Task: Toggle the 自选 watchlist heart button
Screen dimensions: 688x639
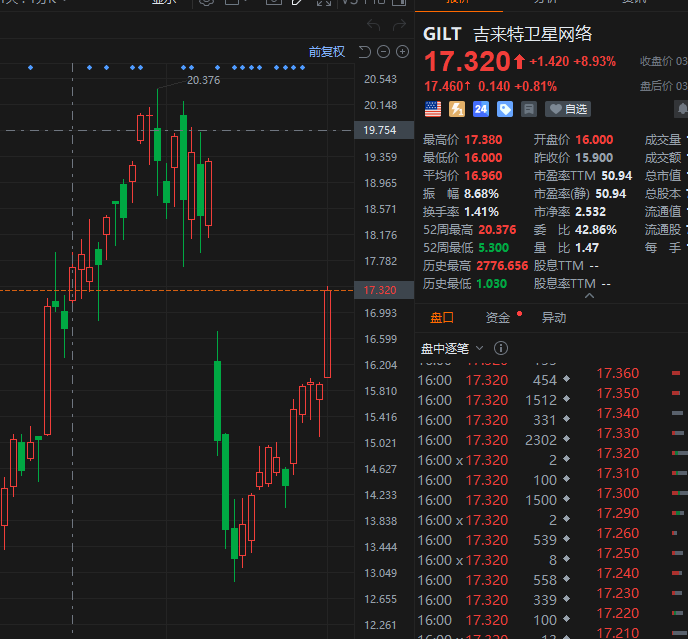Action: 568,109
